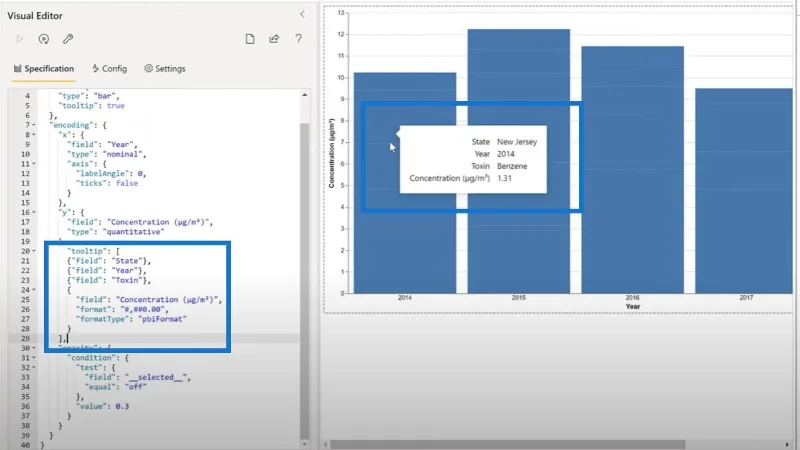
Task: Click the {"field": "Toxin"} code line
Action: click(x=109, y=280)
